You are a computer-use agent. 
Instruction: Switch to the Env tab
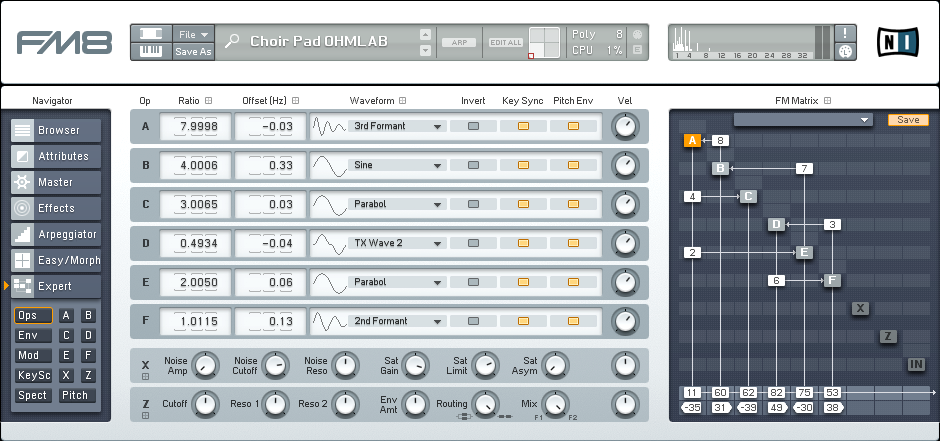[x=33, y=336]
